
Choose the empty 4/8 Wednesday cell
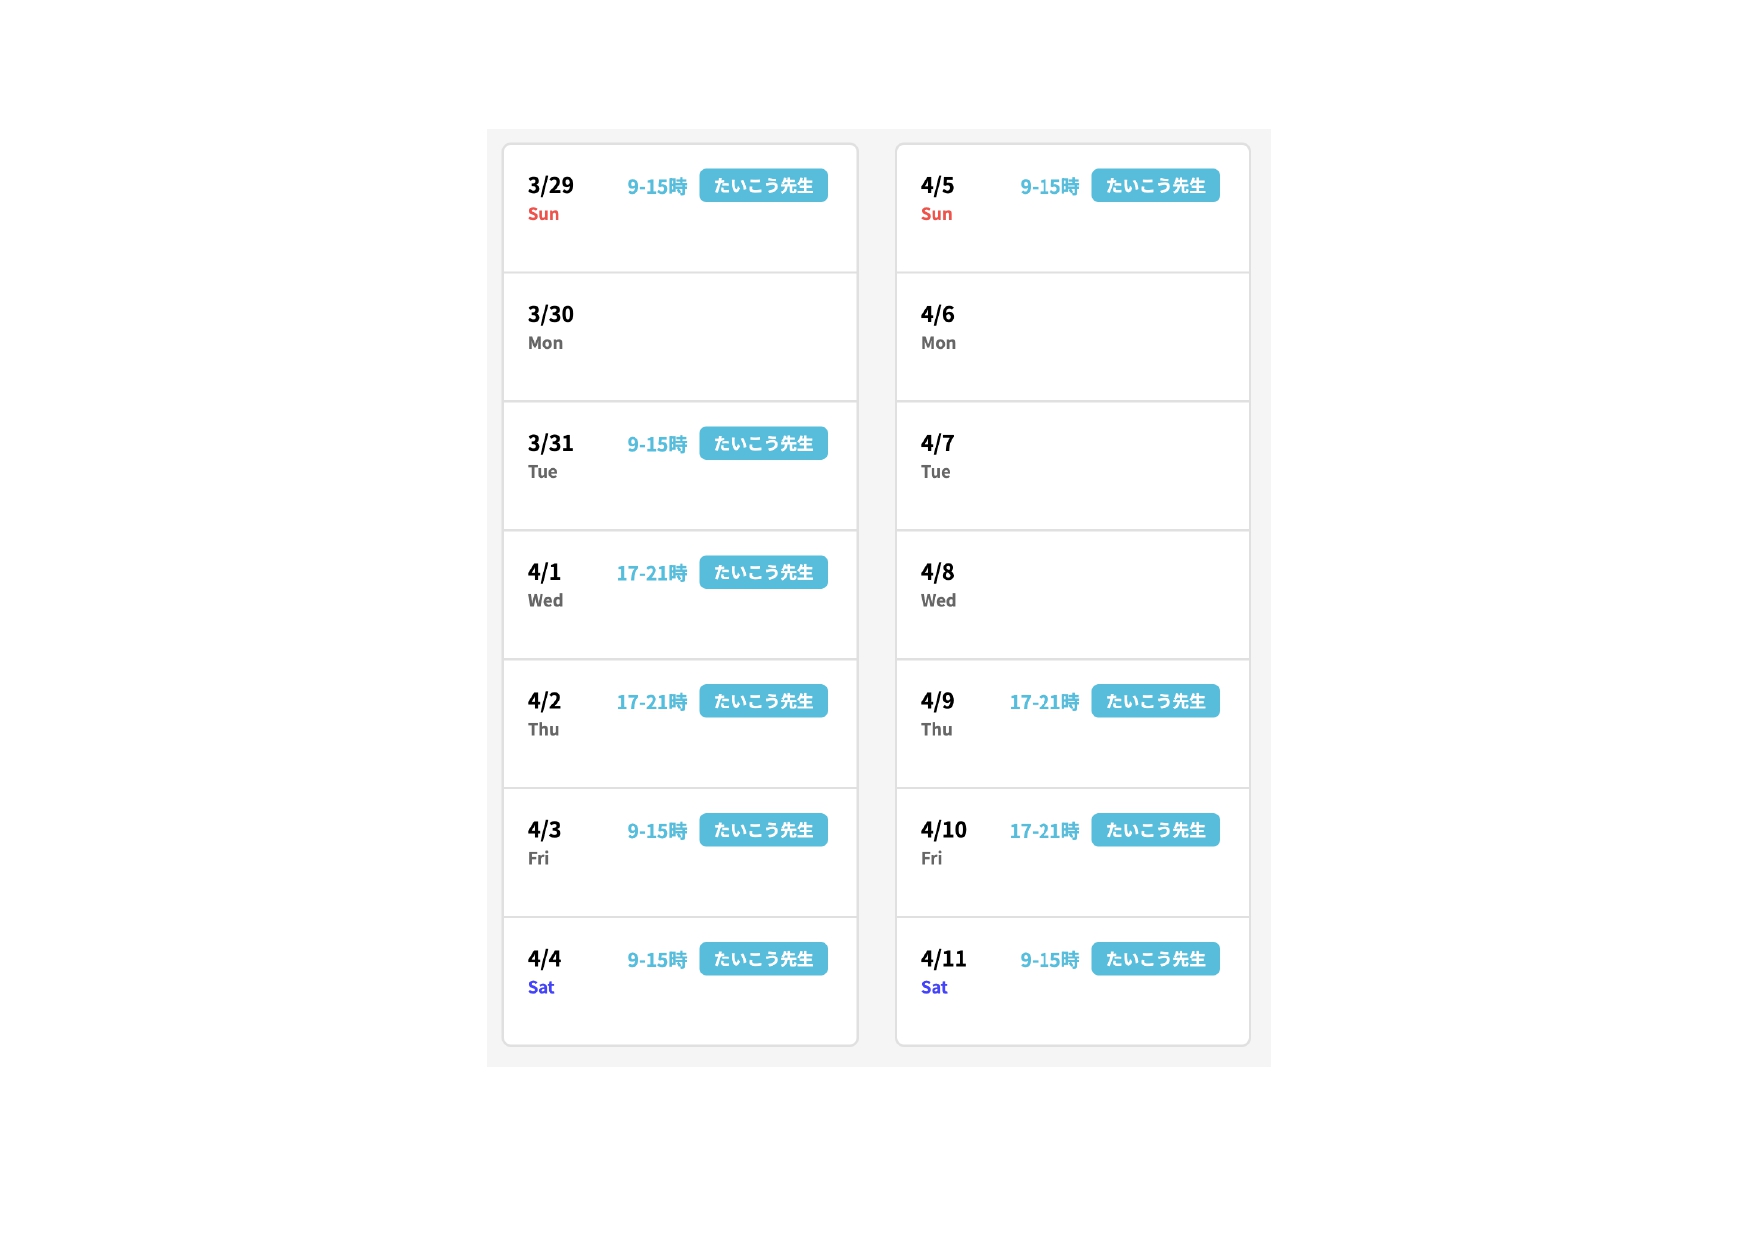pyautogui.click(x=1073, y=595)
